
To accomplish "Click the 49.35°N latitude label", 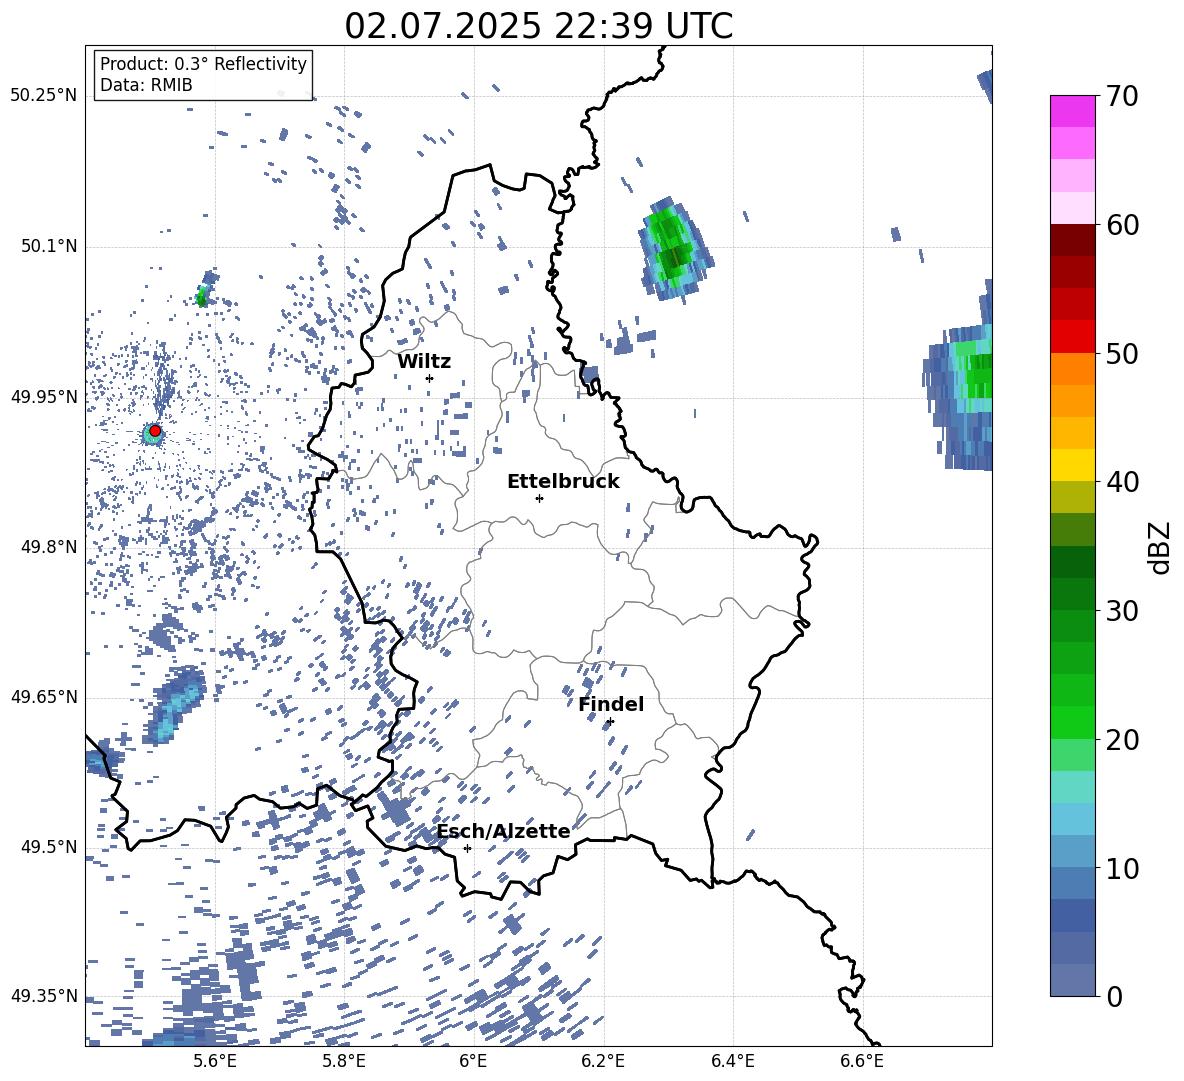I will coord(44,996).
